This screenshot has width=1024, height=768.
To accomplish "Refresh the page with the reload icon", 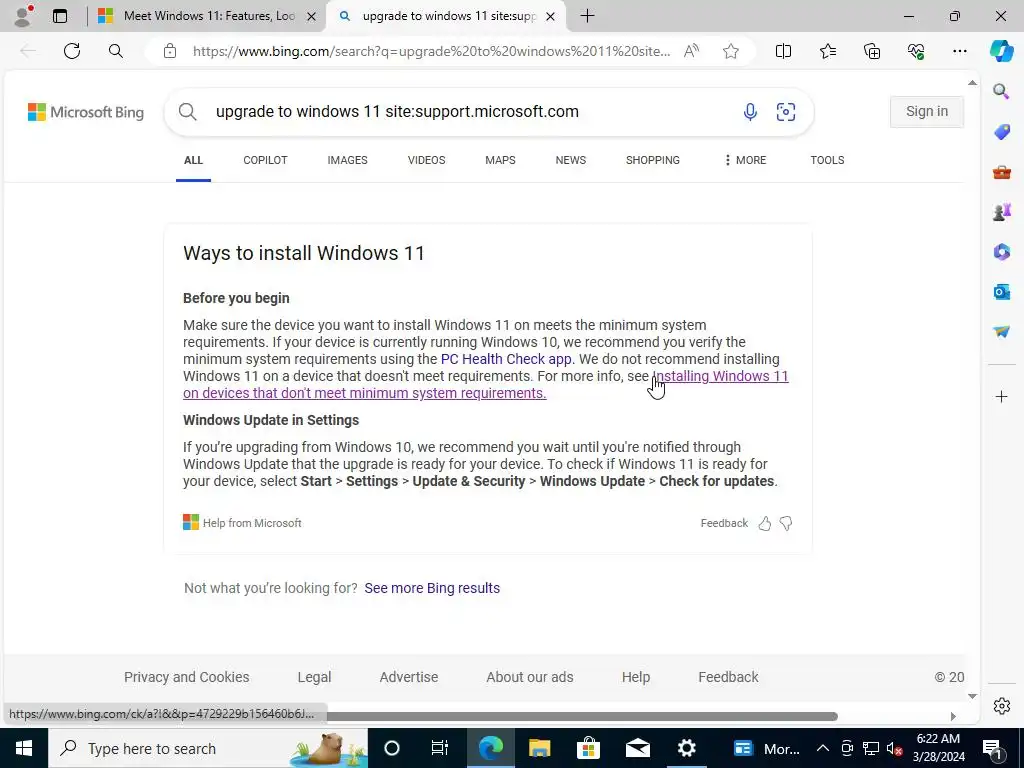I will 72,51.
